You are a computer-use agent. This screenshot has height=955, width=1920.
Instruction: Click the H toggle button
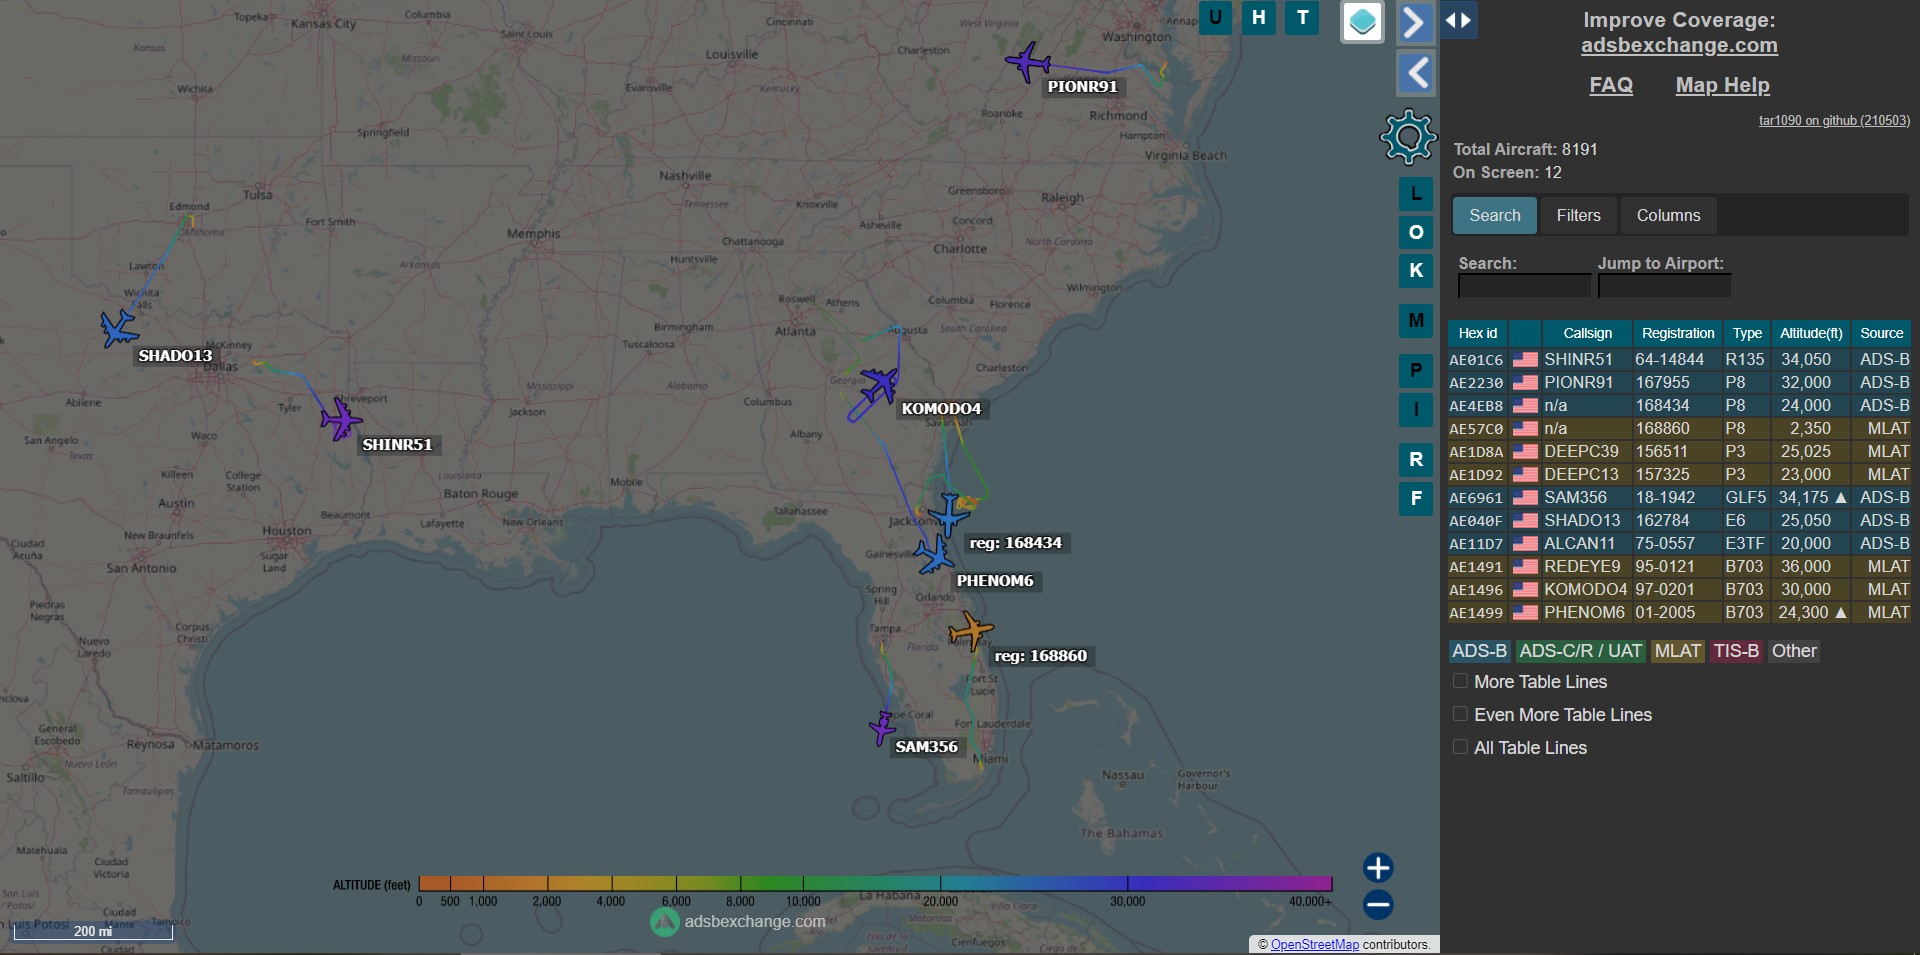click(x=1259, y=17)
